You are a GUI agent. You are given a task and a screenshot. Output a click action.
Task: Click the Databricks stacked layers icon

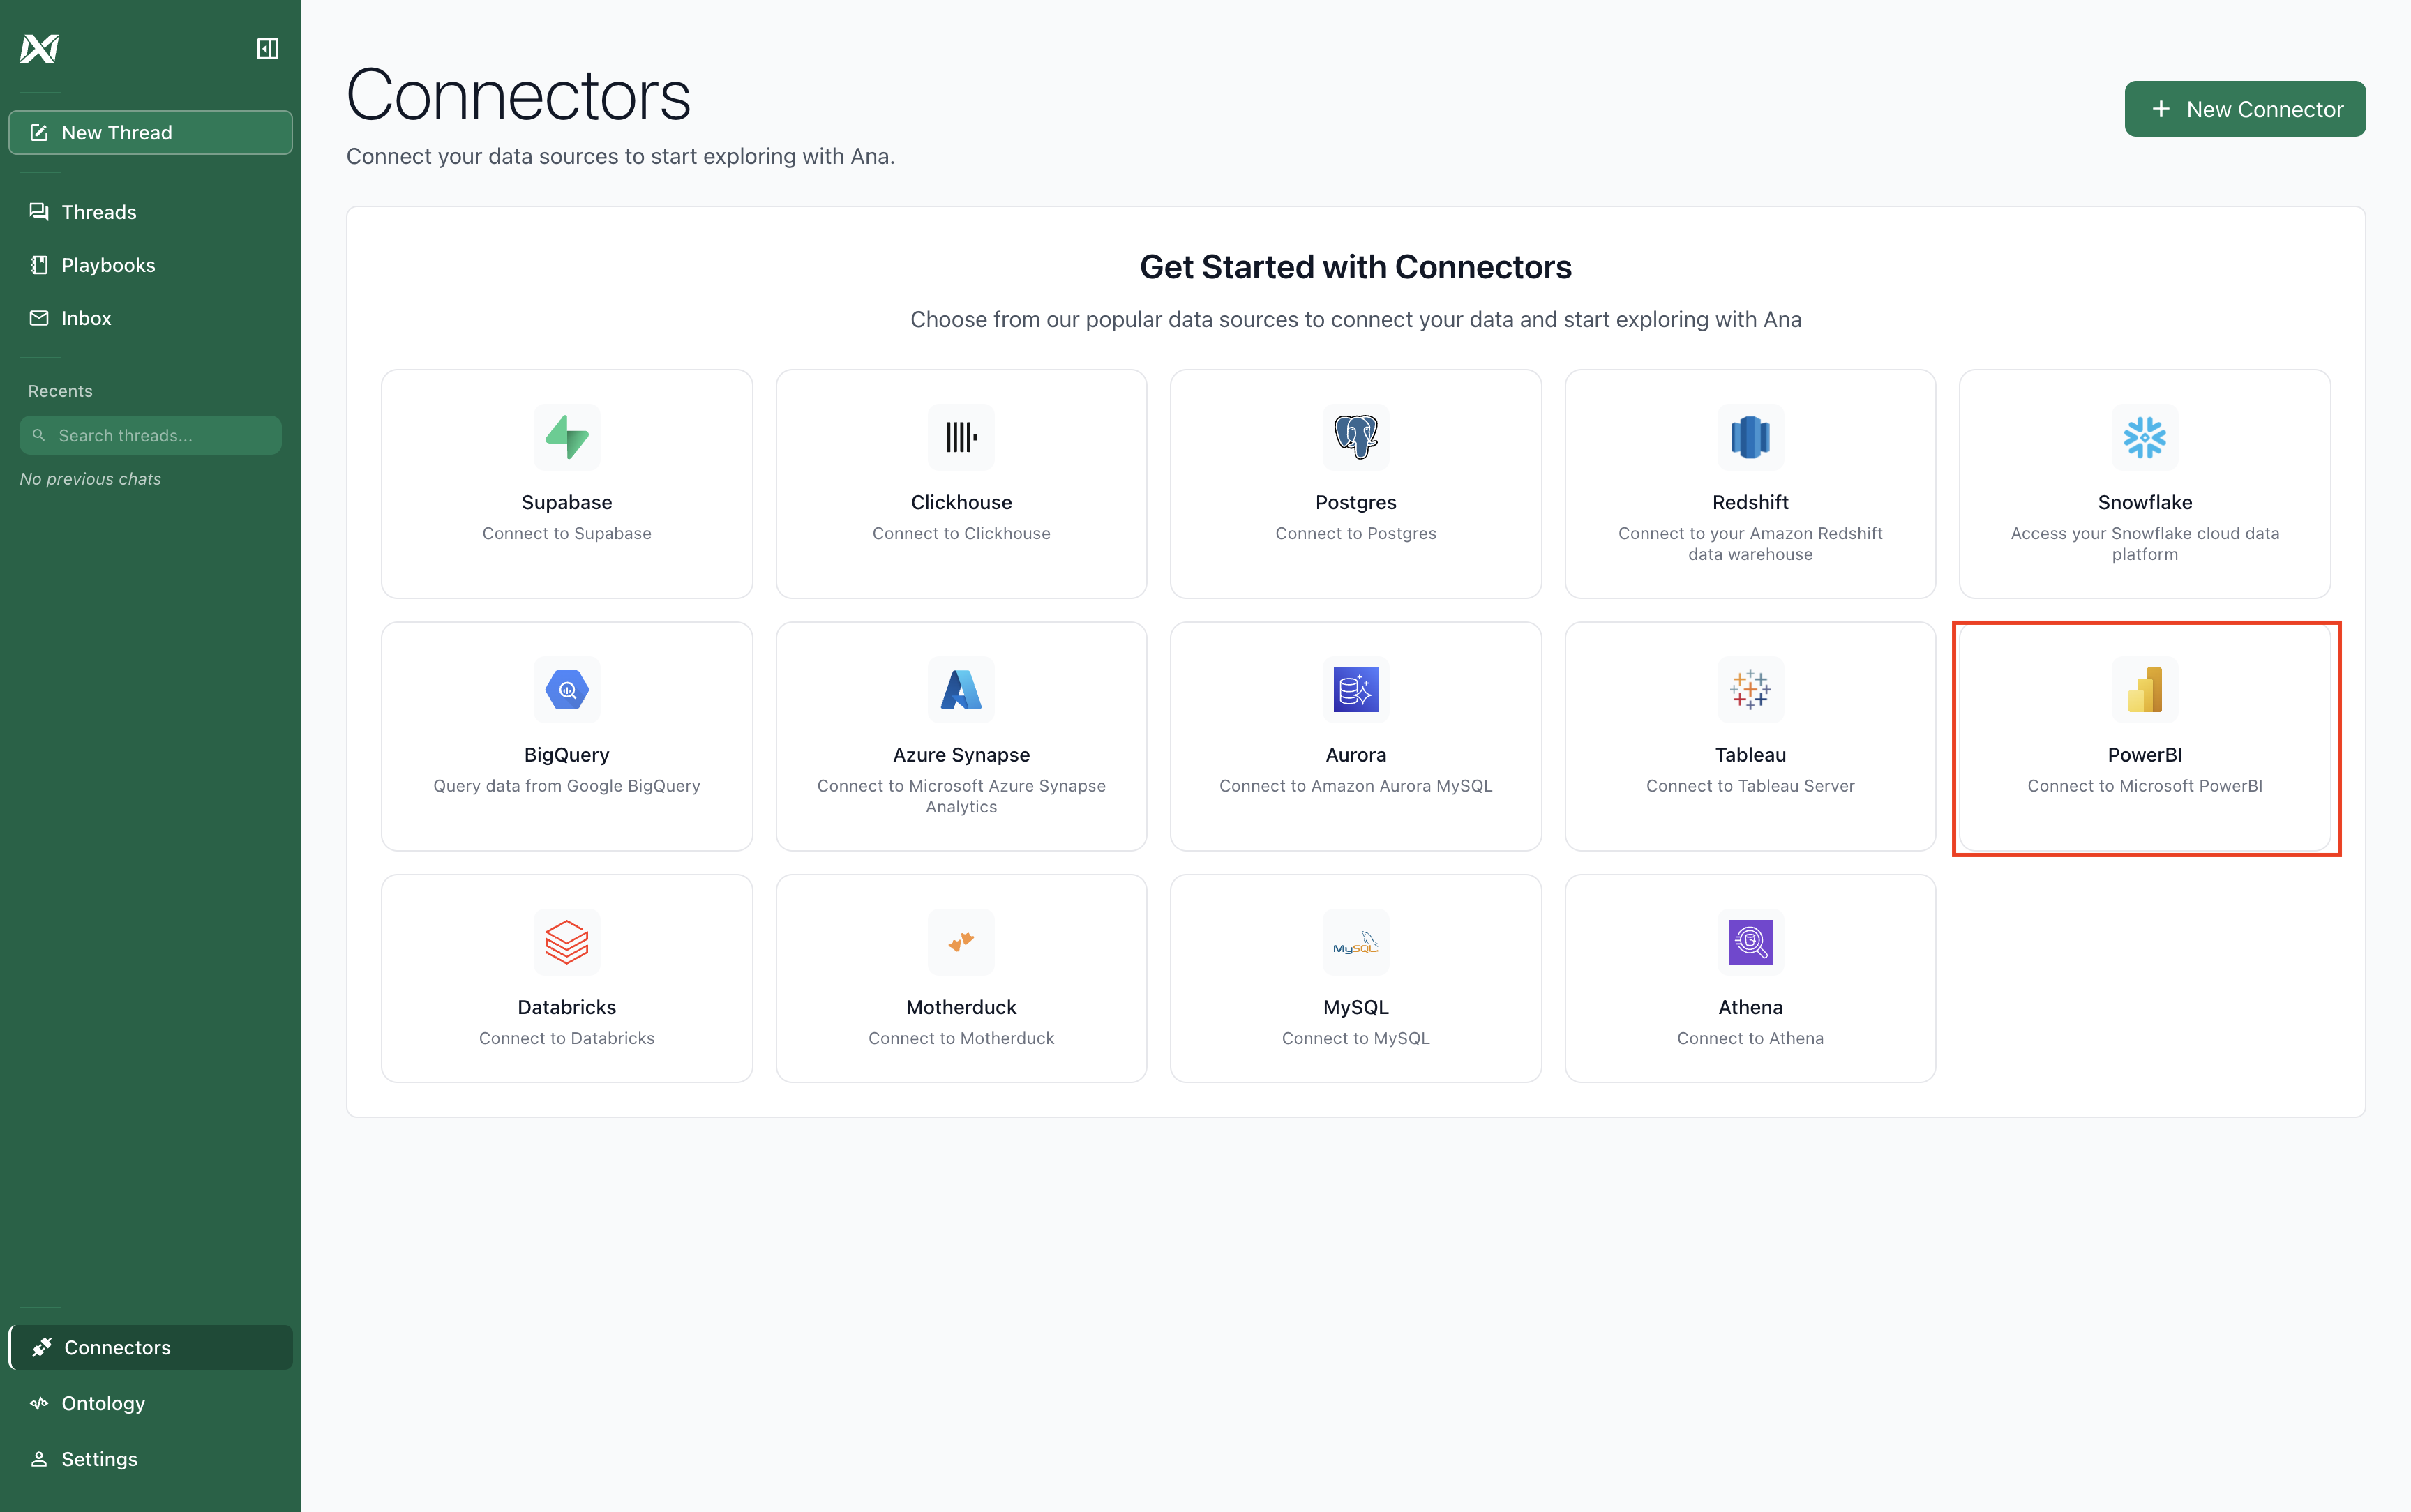tap(566, 942)
